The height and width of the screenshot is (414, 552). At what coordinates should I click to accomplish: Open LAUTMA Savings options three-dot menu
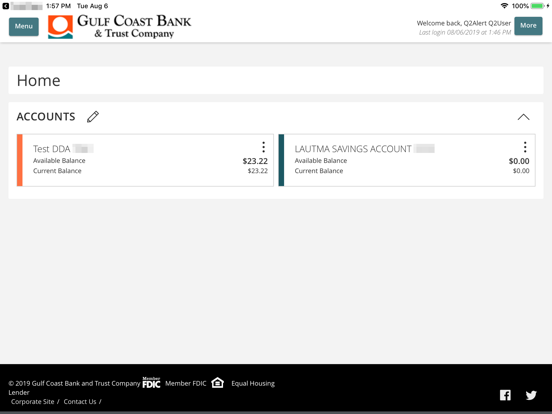click(x=525, y=147)
